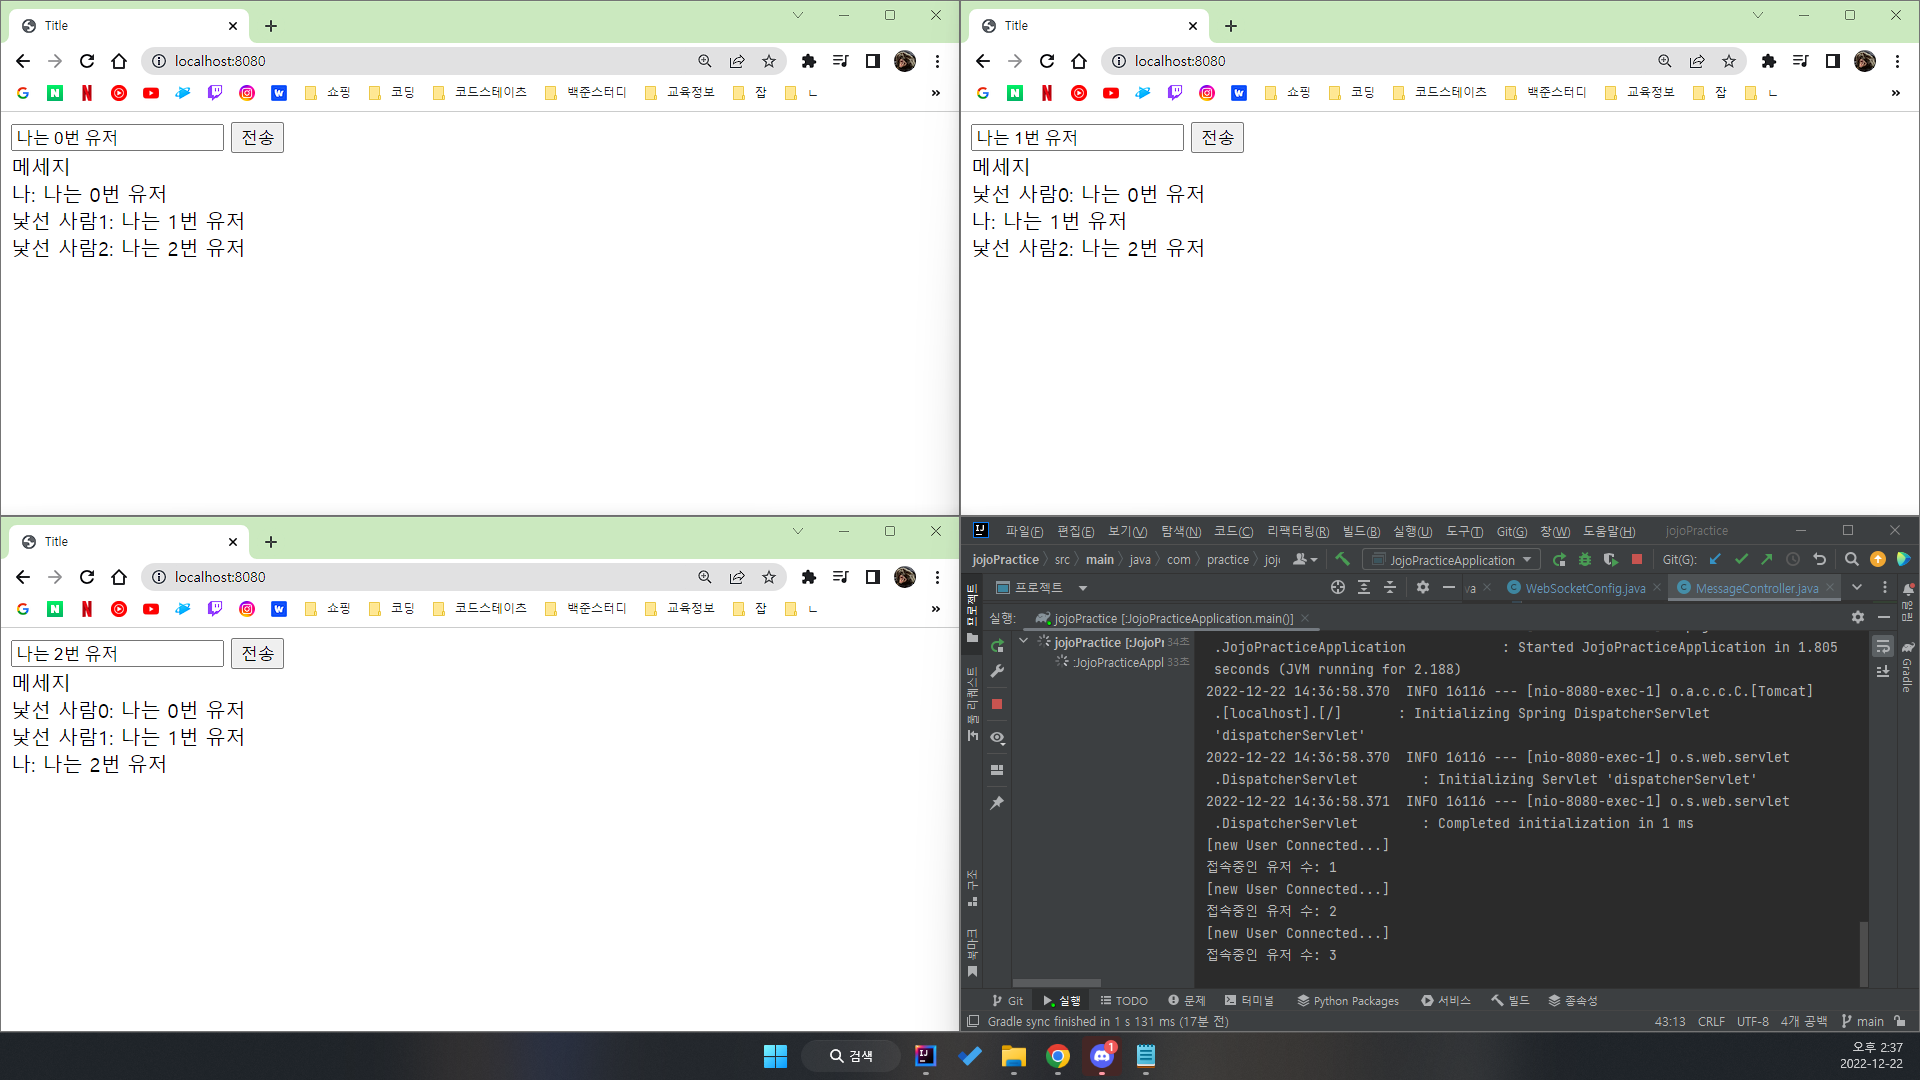Toggle the eye view options in Run window
Image resolution: width=1920 pixels, height=1080 pixels.
point(997,738)
